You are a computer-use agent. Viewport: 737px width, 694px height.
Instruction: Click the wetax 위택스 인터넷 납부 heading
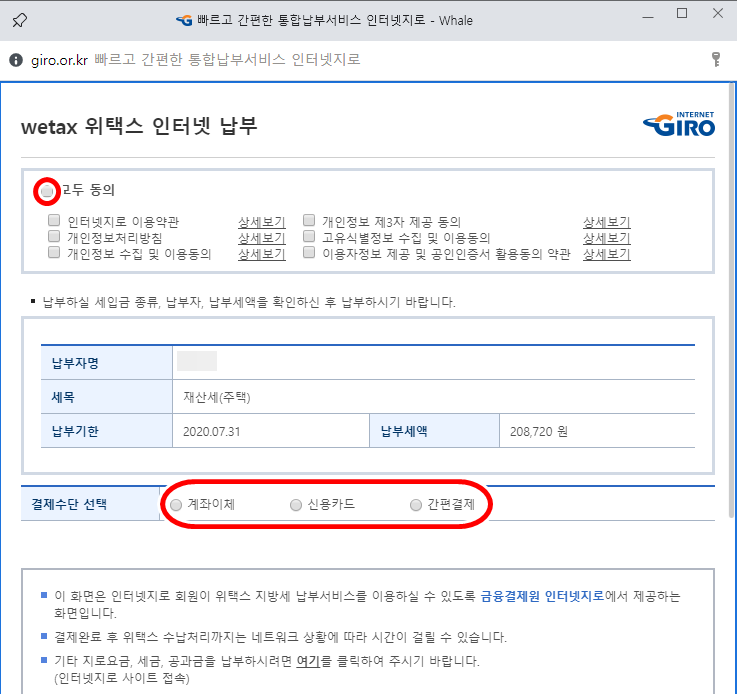coord(139,126)
